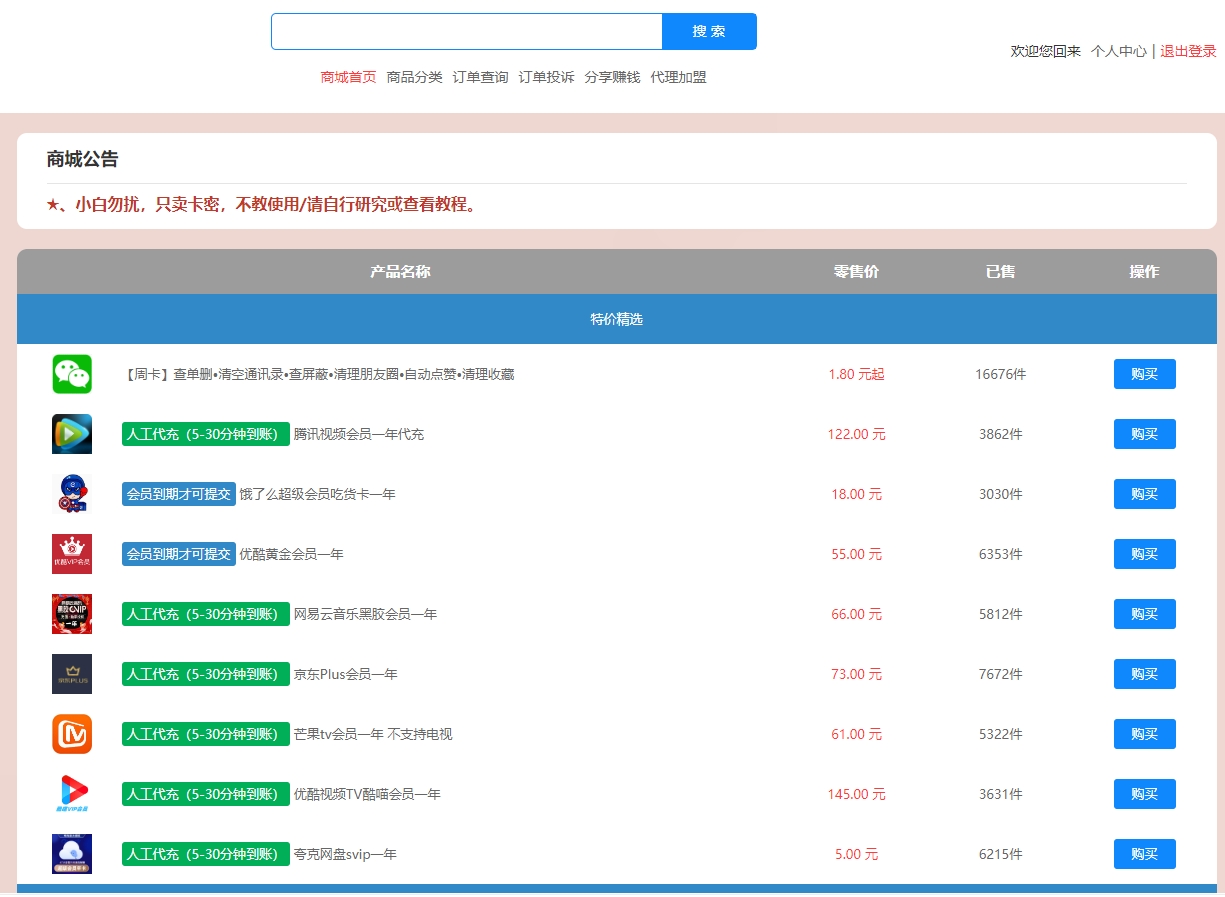The width and height of the screenshot is (1225, 897).
Task: Click the 搜索 search button
Action: click(709, 31)
